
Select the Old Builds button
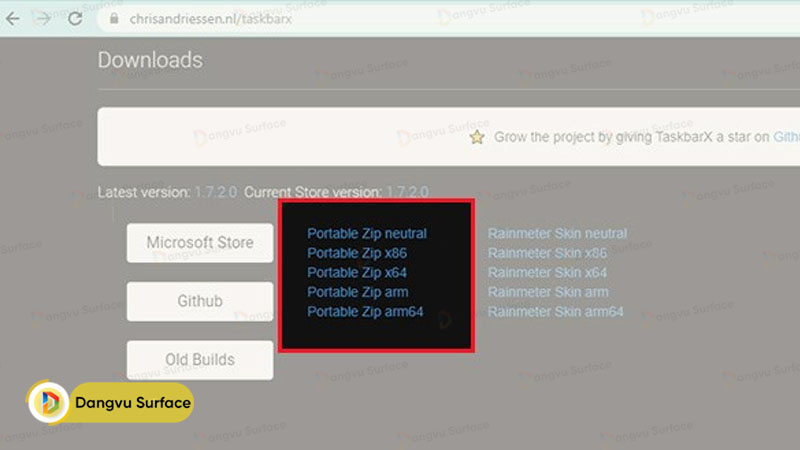point(199,360)
